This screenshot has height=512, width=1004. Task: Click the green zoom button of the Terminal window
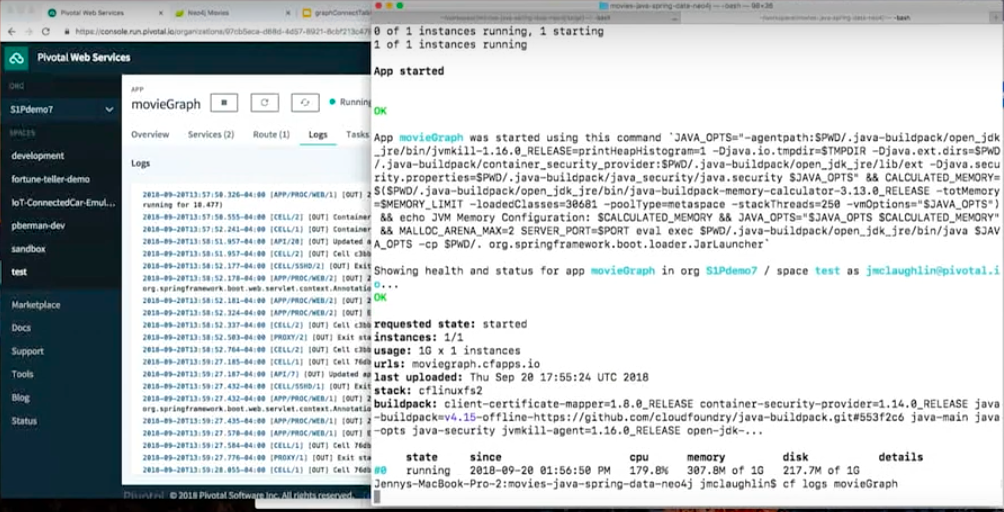(x=400, y=5)
